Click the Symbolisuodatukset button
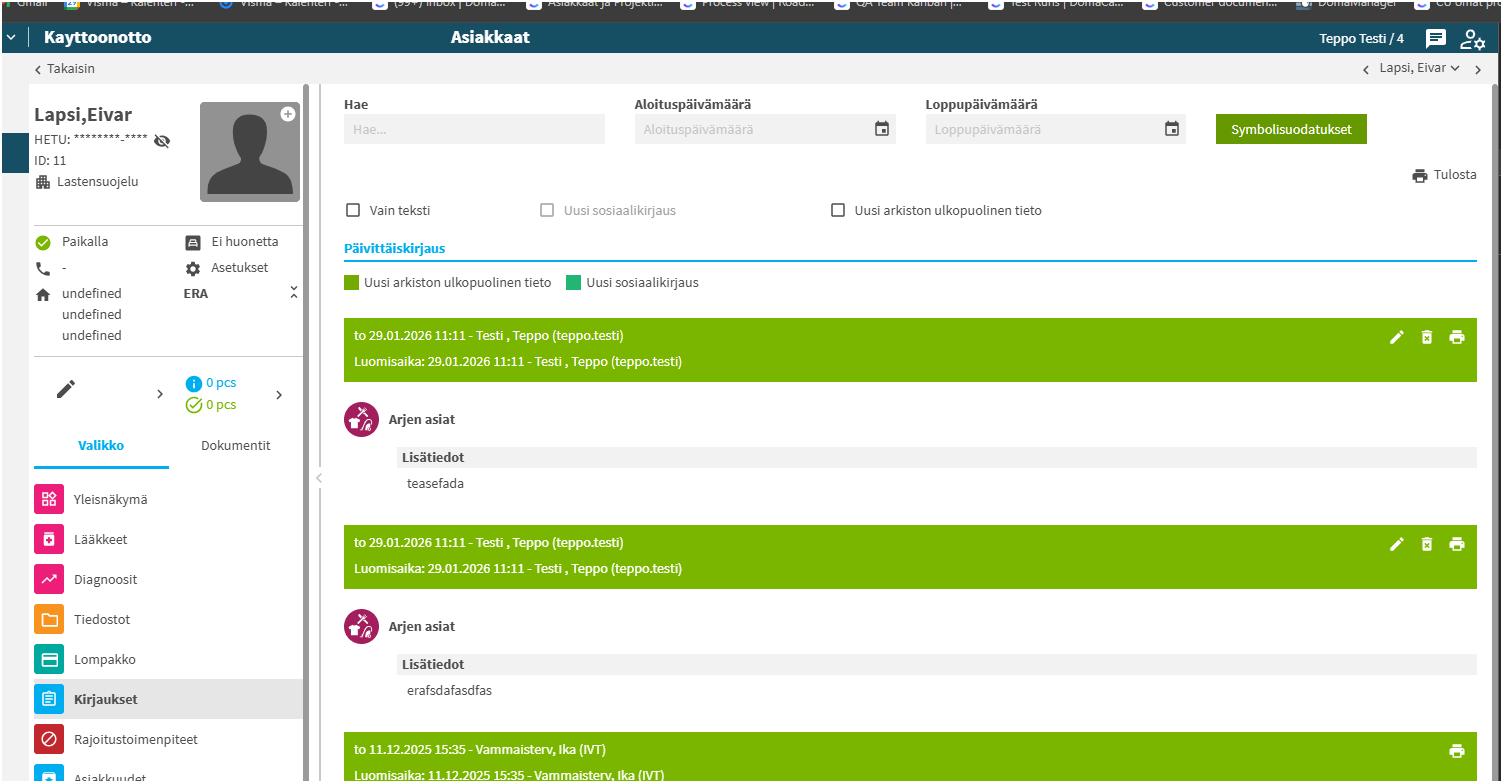 pyautogui.click(x=1291, y=129)
